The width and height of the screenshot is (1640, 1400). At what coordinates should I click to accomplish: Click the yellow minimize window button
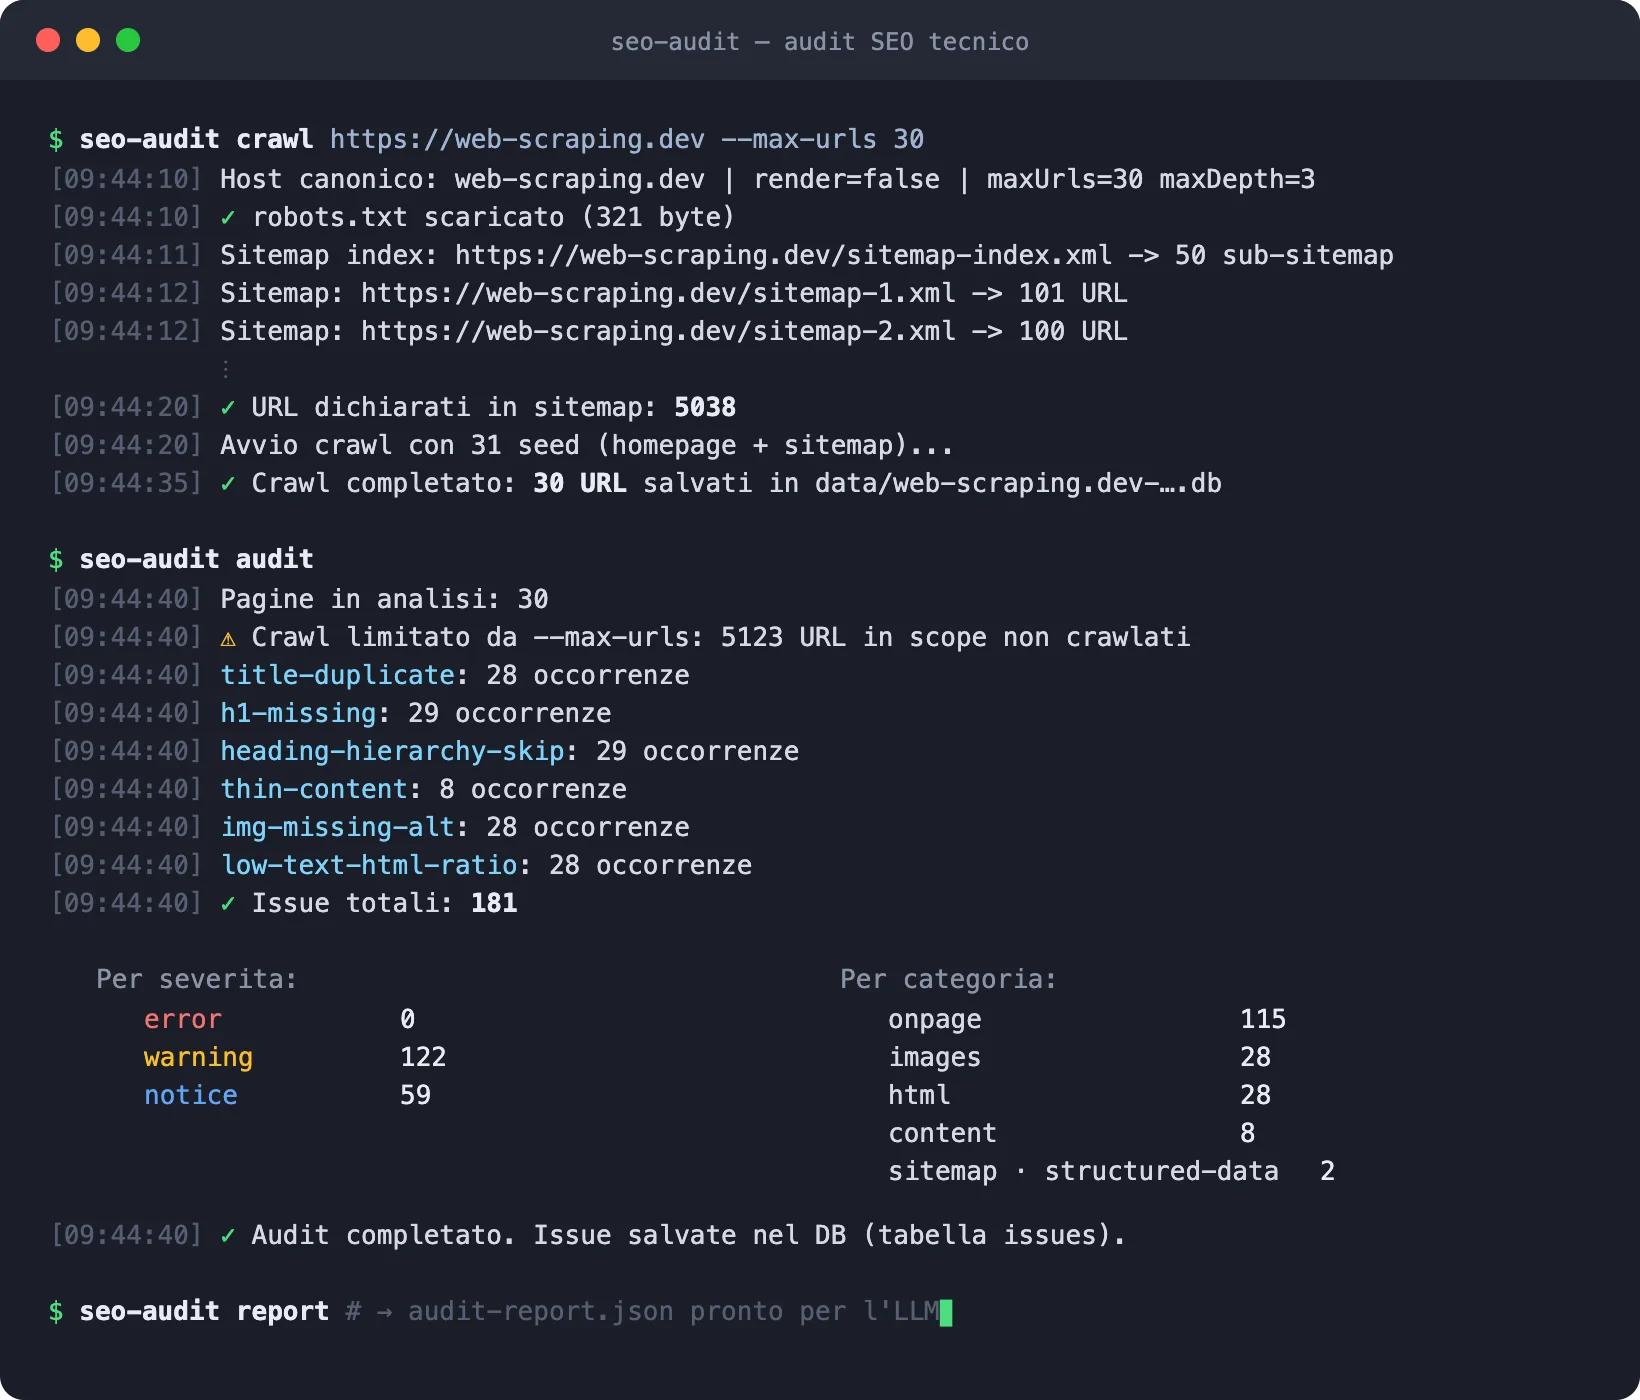click(88, 40)
